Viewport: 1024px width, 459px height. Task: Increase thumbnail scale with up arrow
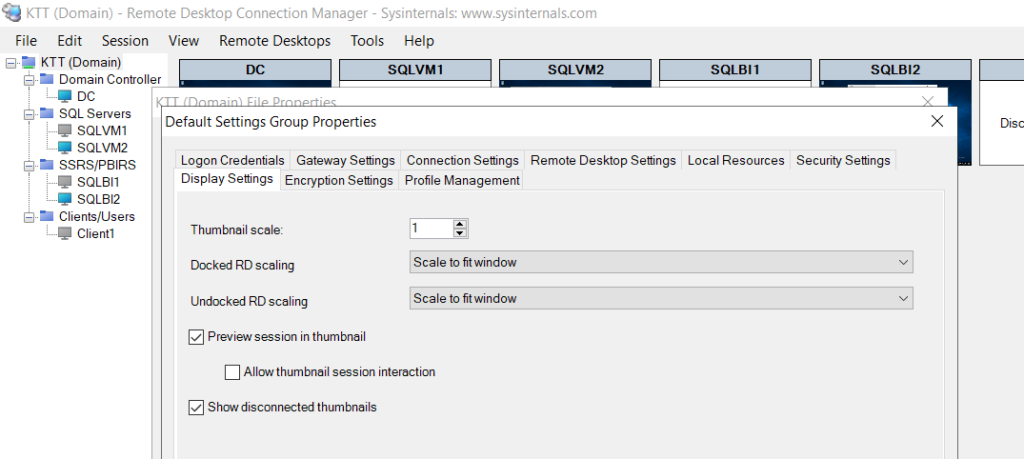tap(460, 224)
